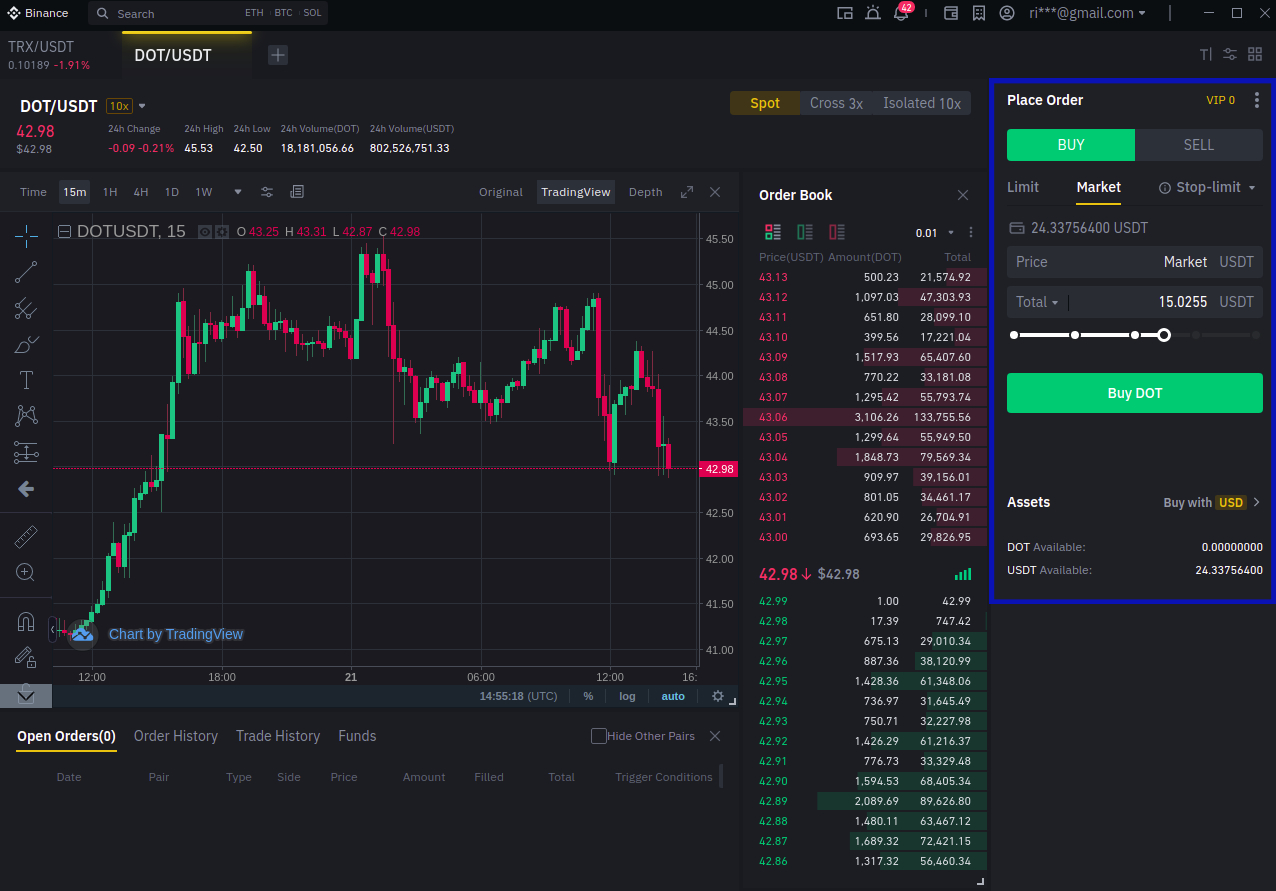Screen dimensions: 1276x891
Task: Open the picture-in-picture window icon
Action: click(x=845, y=14)
